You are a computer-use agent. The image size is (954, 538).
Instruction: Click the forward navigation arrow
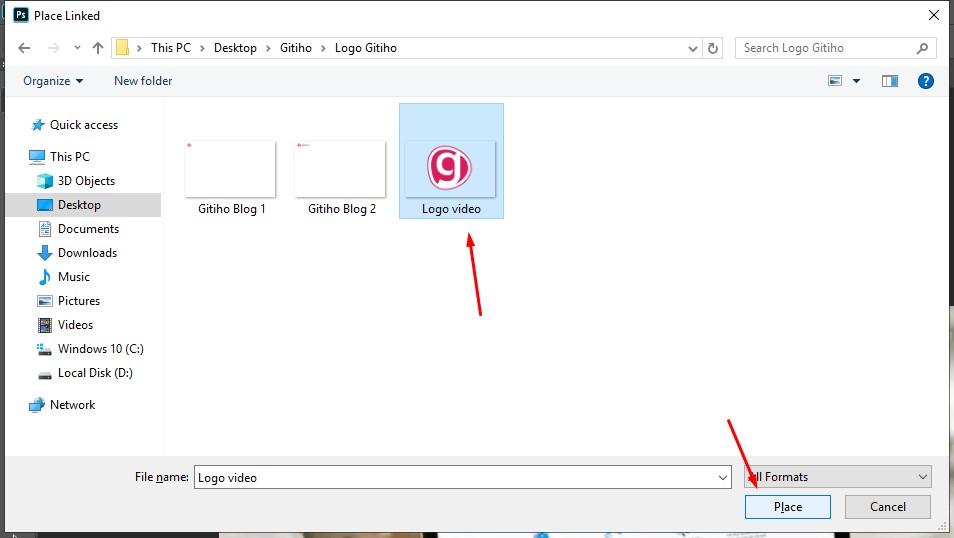point(54,48)
